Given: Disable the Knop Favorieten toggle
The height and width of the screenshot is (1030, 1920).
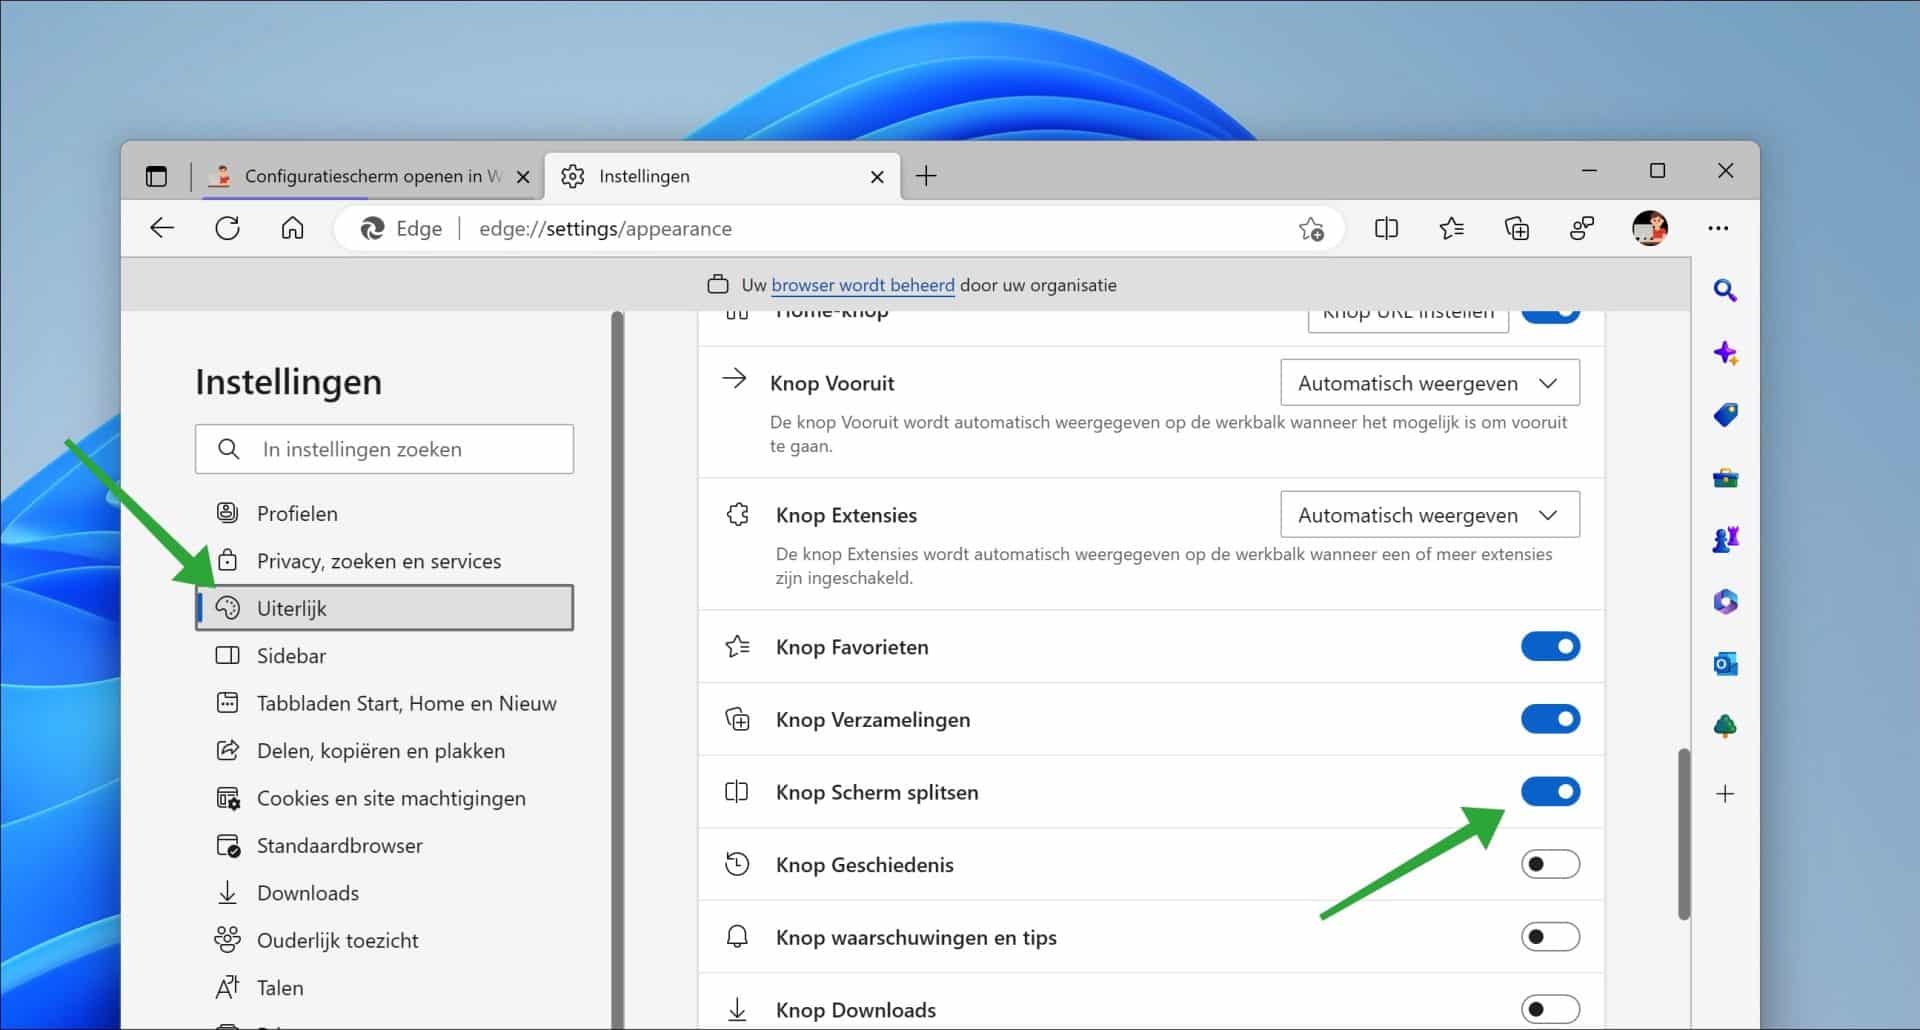Looking at the screenshot, I should [1551, 646].
